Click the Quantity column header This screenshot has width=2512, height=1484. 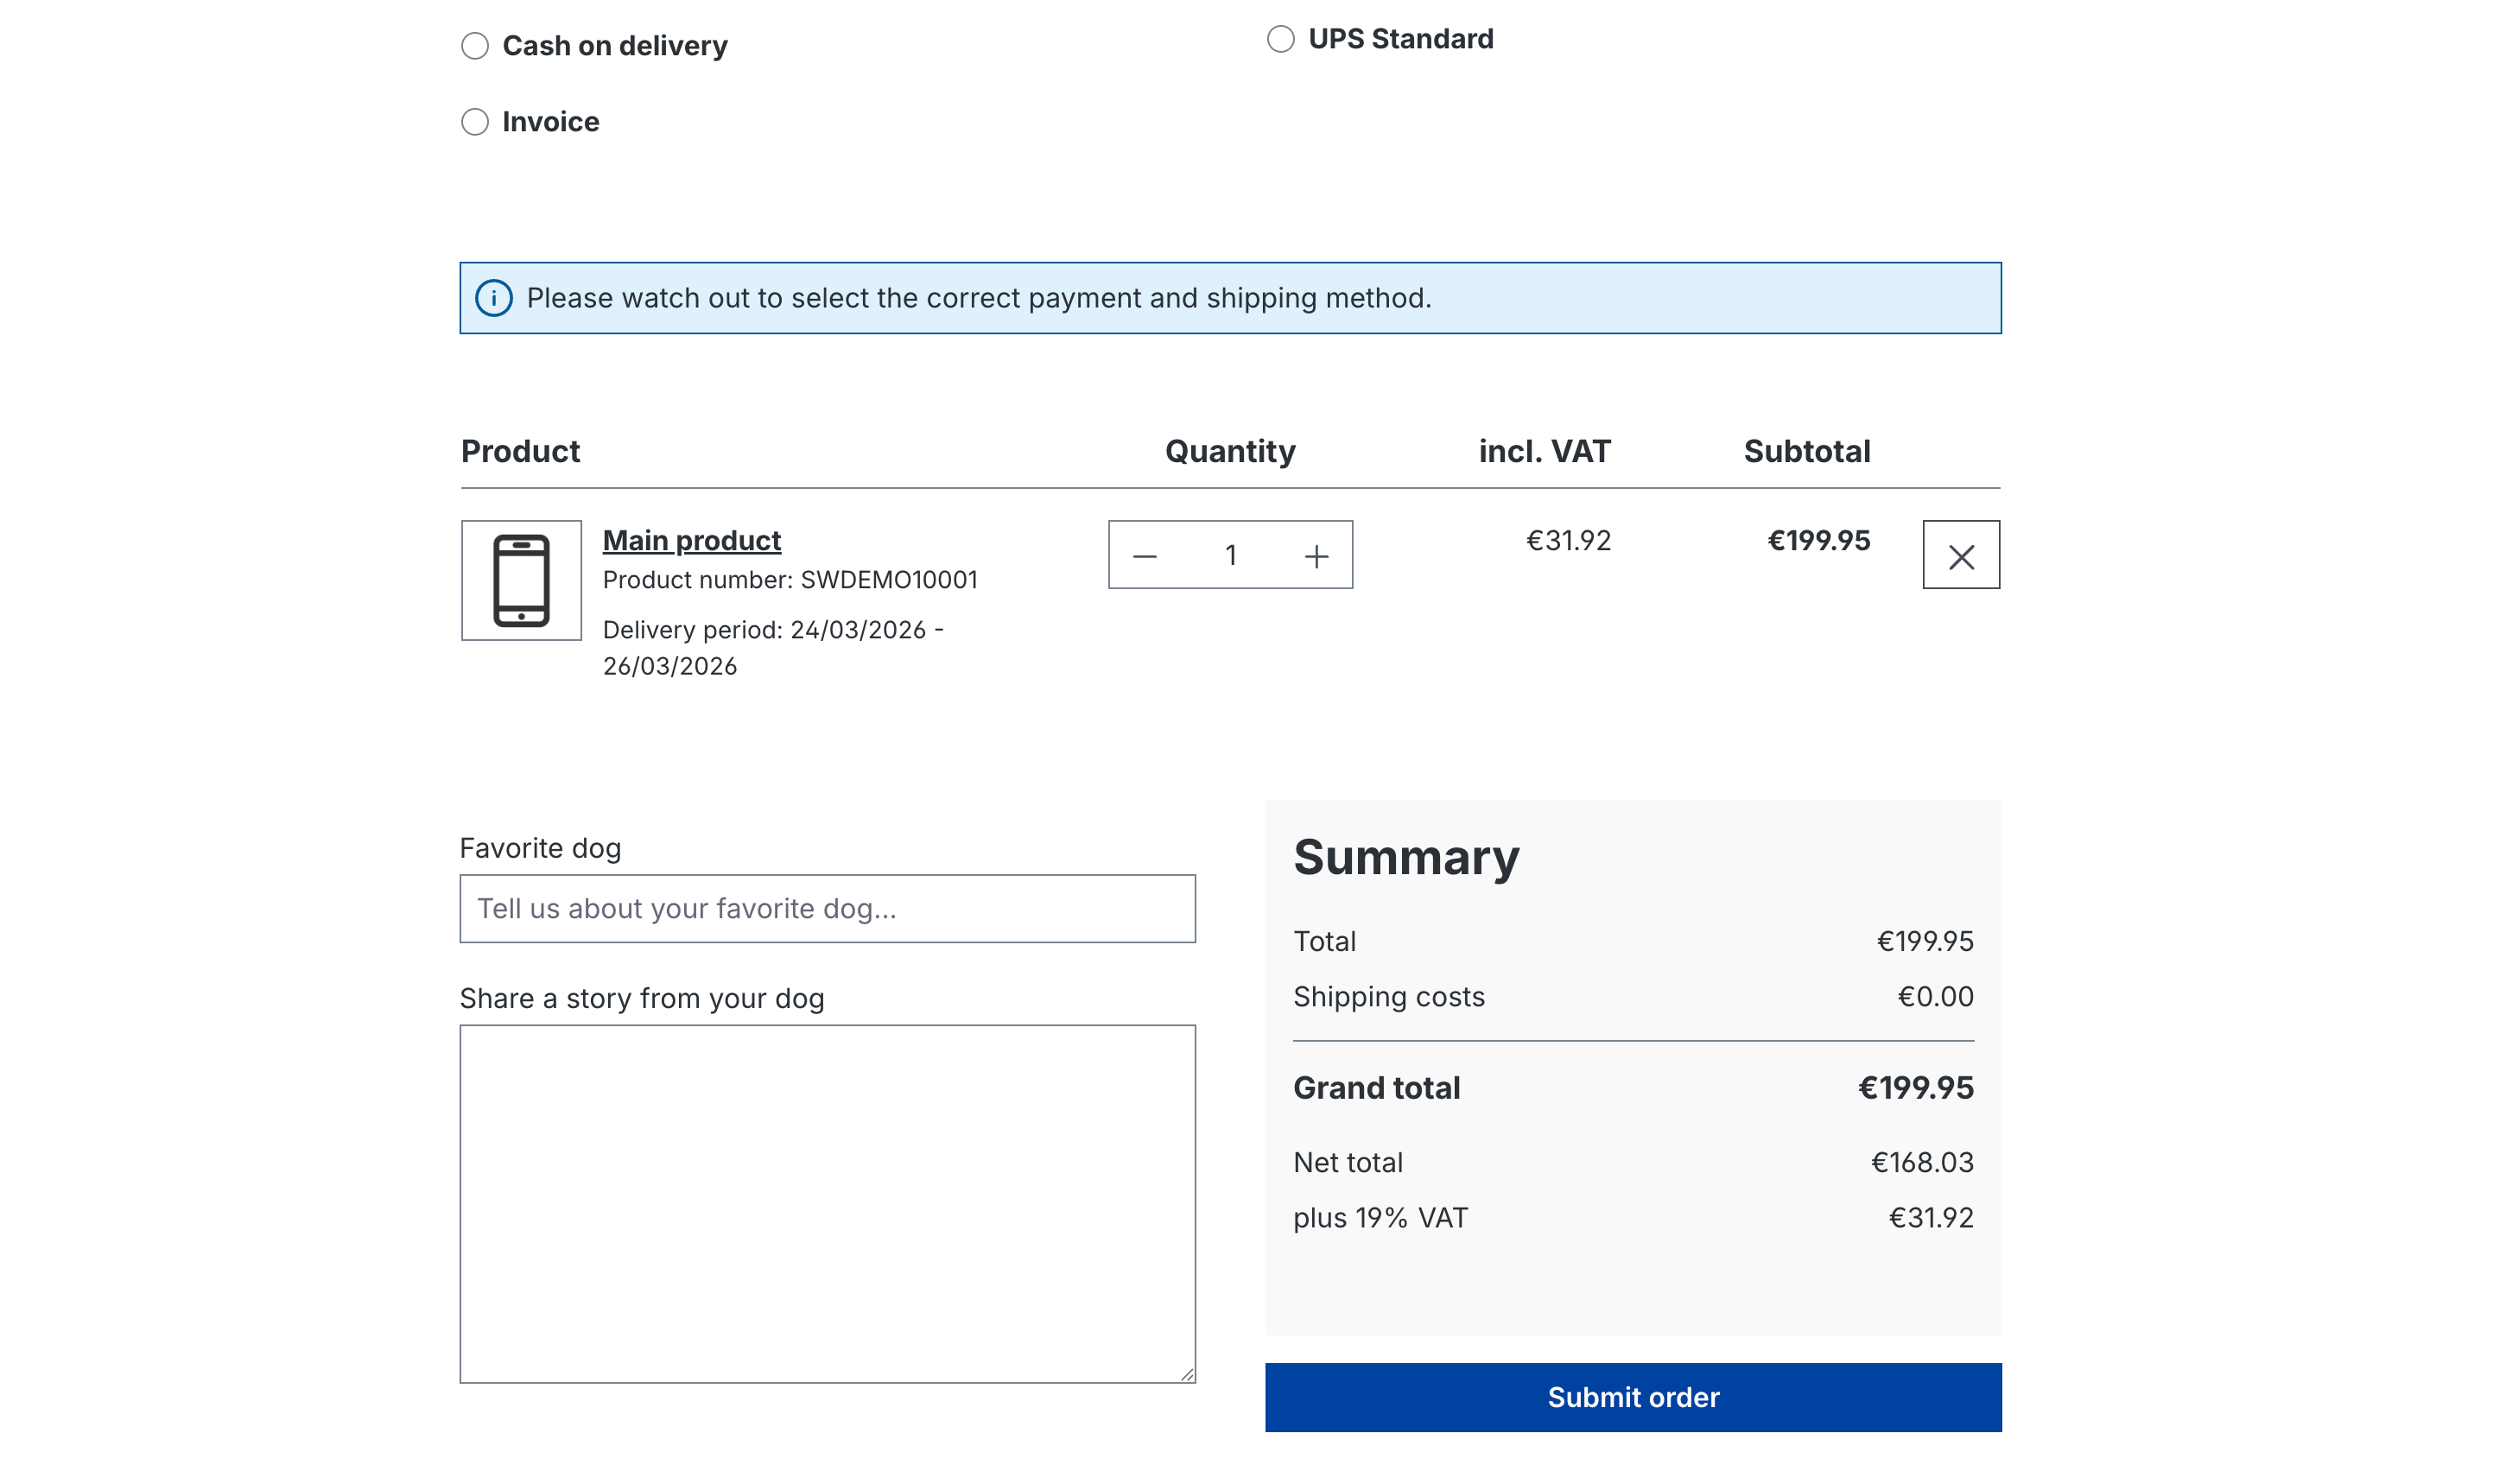coord(1230,451)
